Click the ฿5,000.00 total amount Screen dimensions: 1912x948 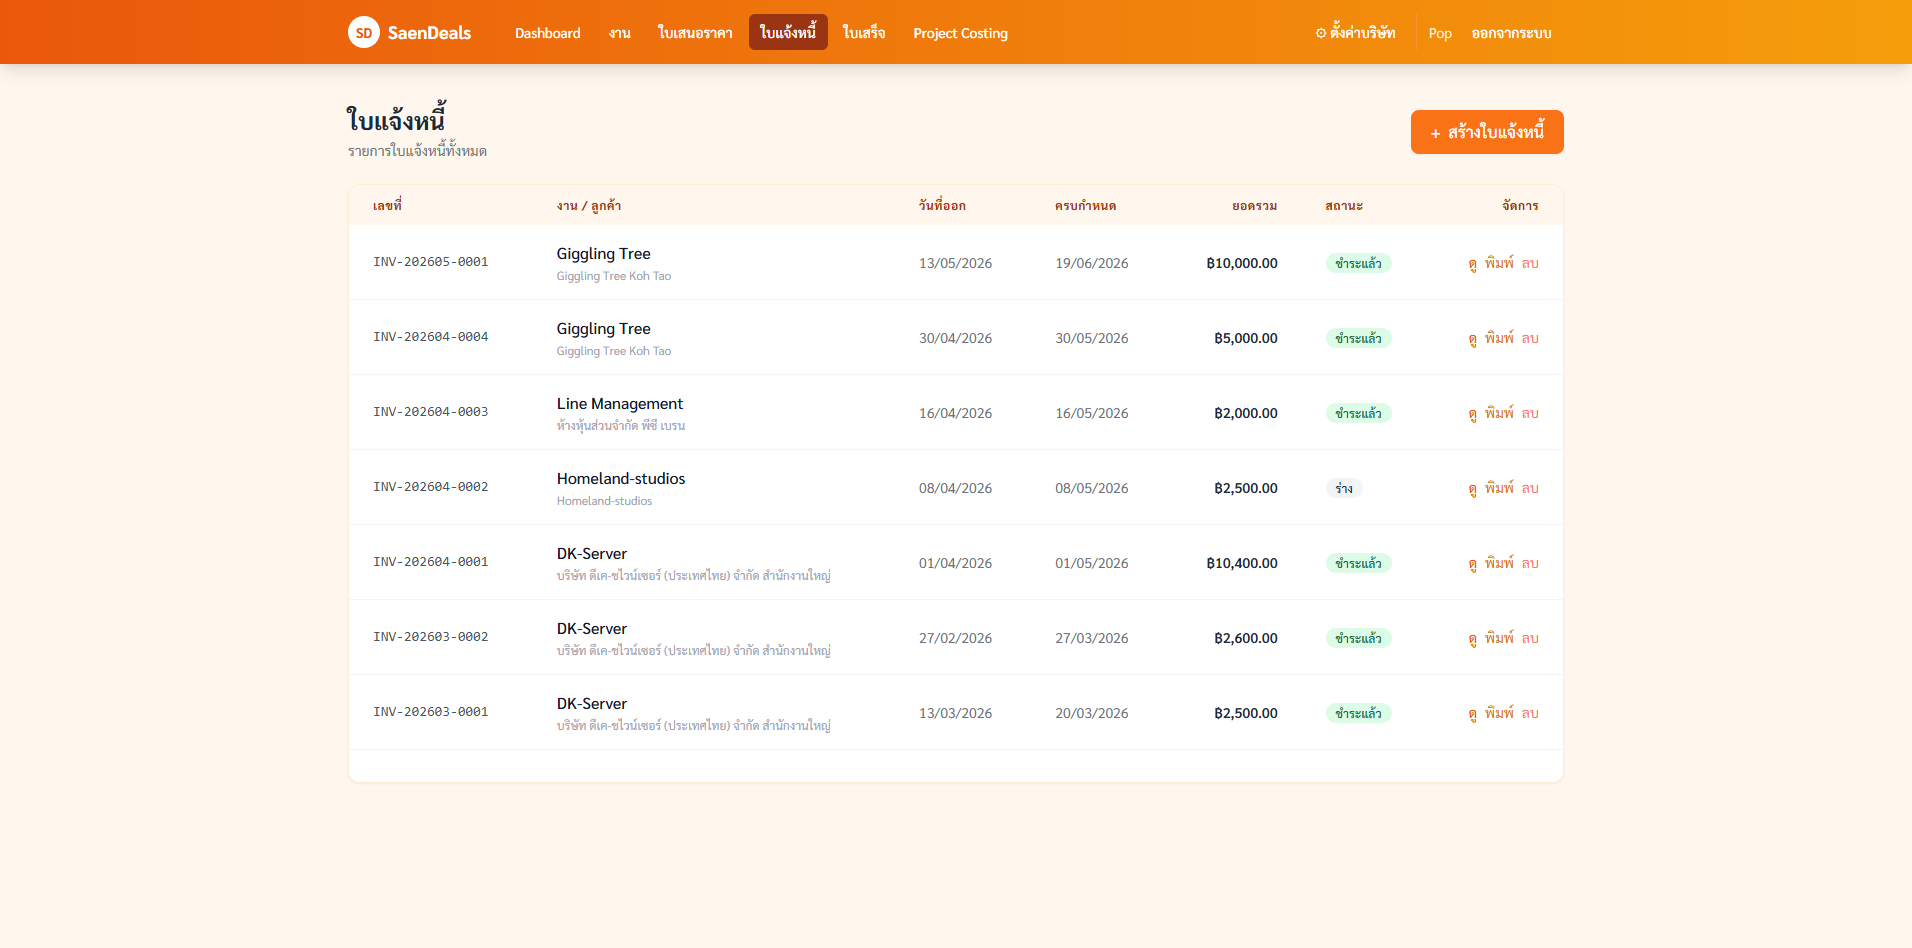[x=1246, y=338]
